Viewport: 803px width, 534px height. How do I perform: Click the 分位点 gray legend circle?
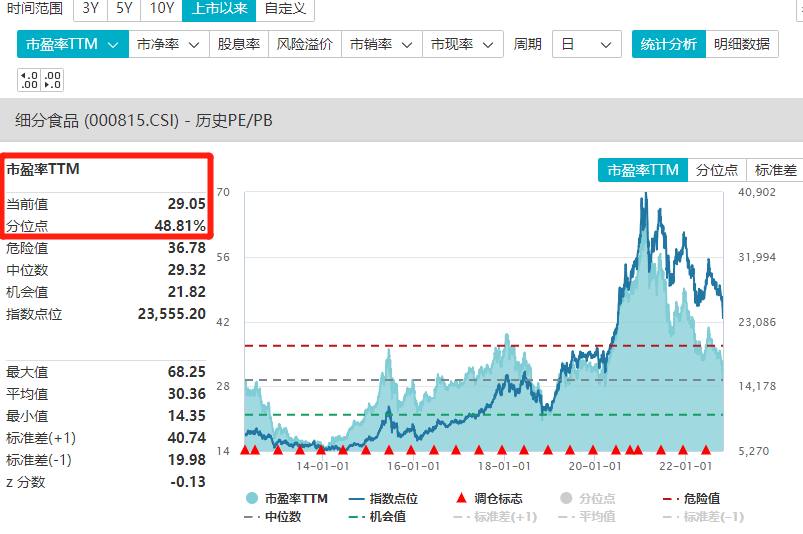pyautogui.click(x=566, y=498)
